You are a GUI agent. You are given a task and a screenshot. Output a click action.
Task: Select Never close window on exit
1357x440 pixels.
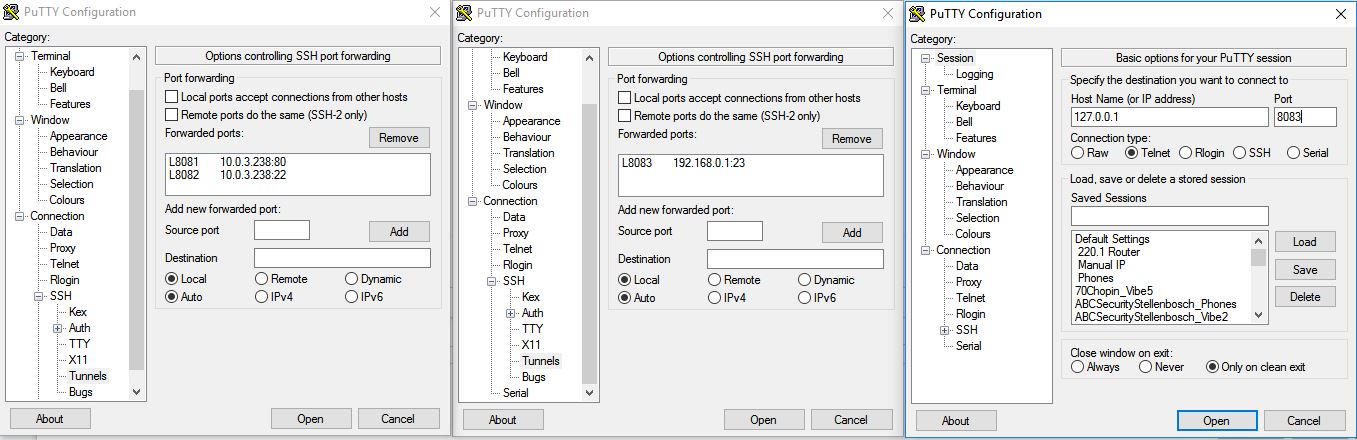point(1146,367)
